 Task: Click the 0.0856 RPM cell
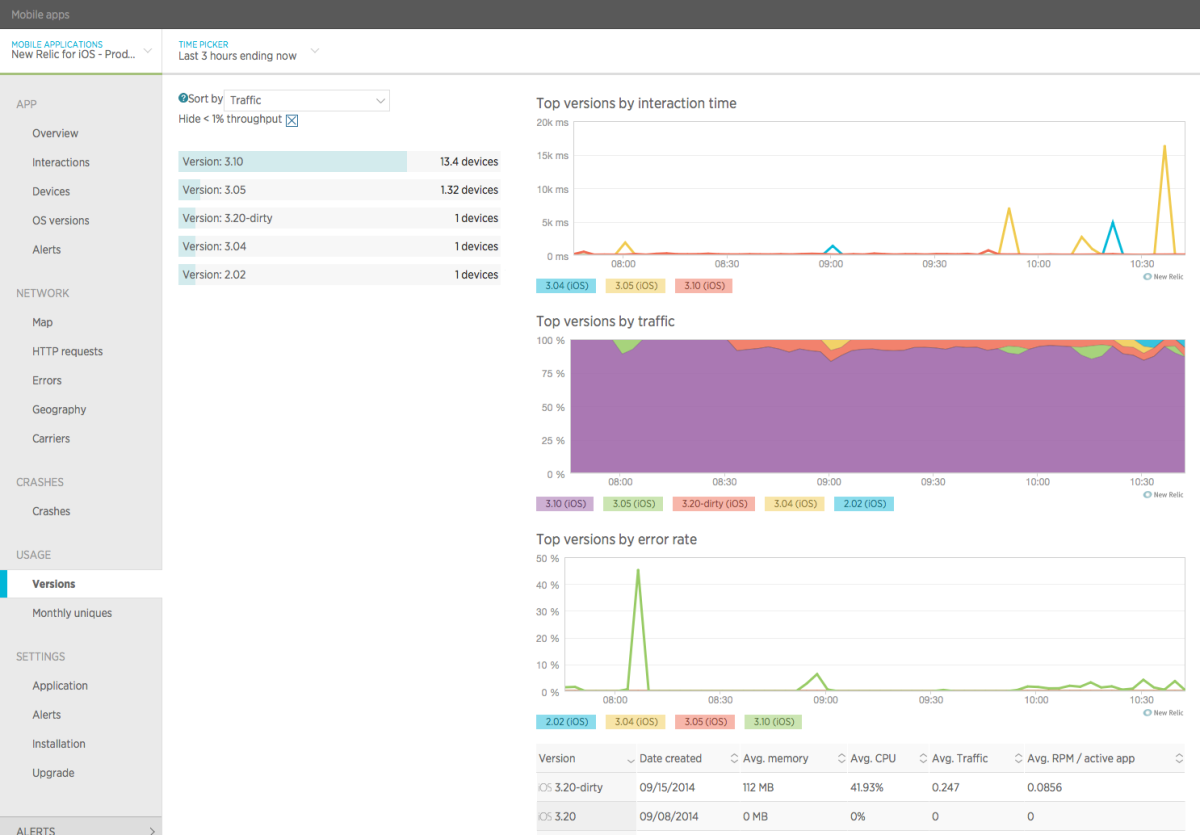[1044, 787]
